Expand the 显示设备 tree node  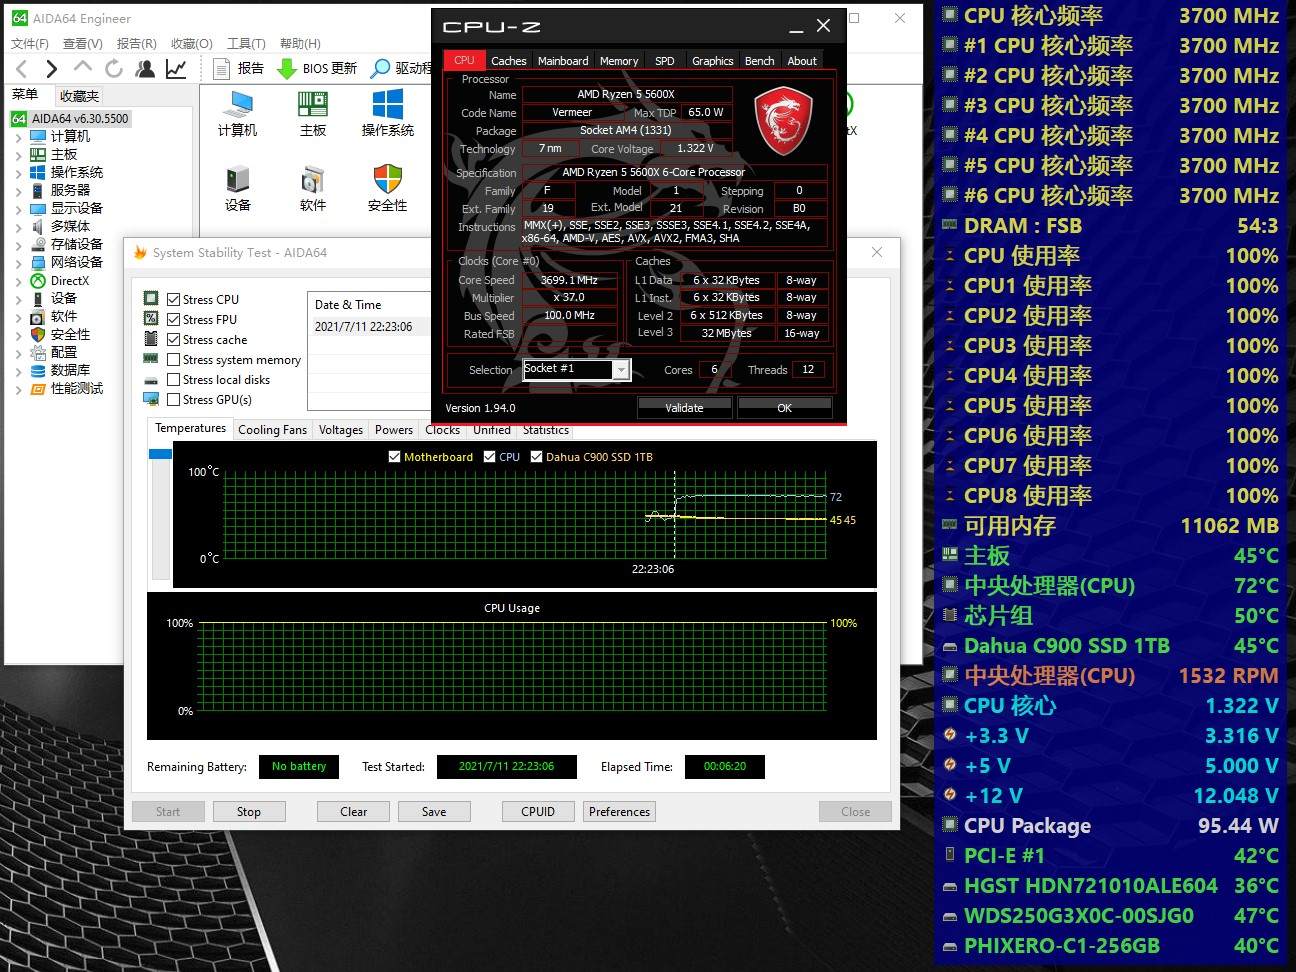tap(18, 208)
